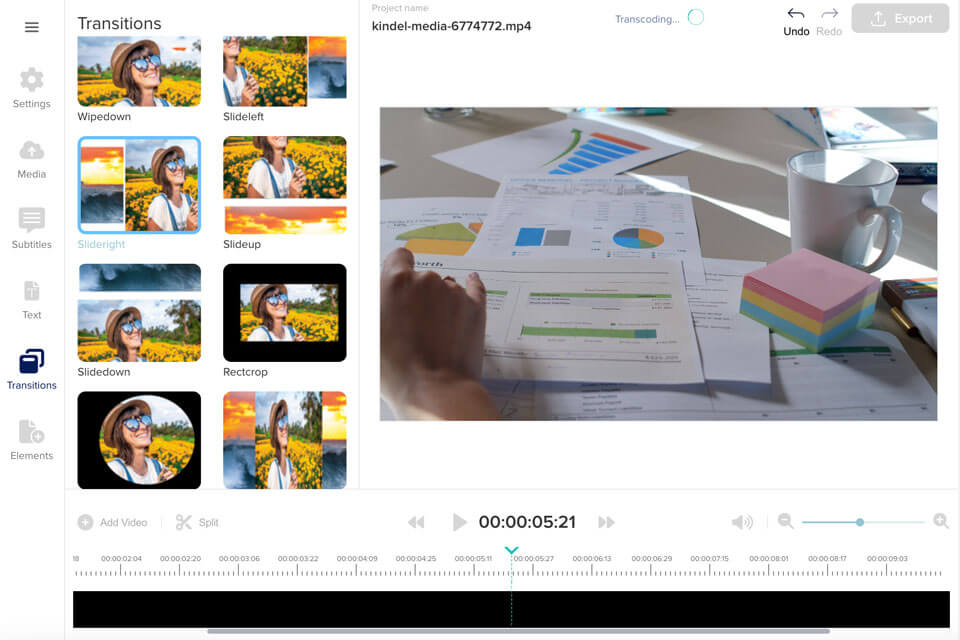Click timeline ruler mark 00:00:03:22

click(x=298, y=559)
